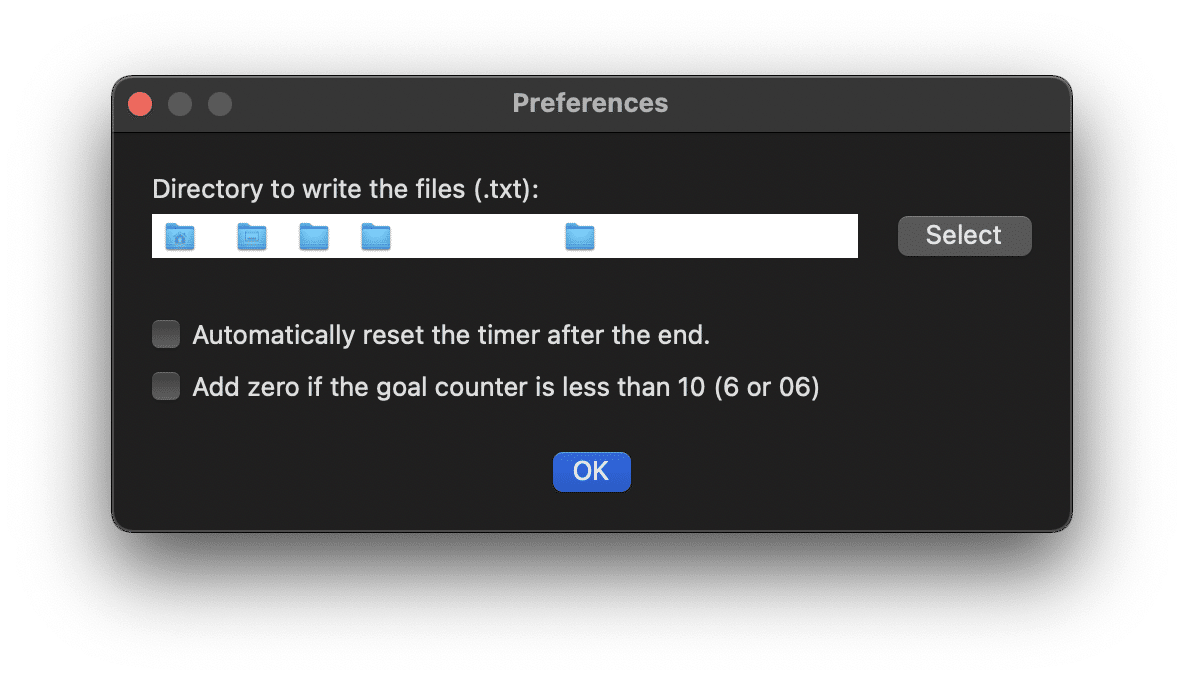Click the greyed-out zoom window button
This screenshot has width=1184, height=680.
pyautogui.click(x=220, y=104)
